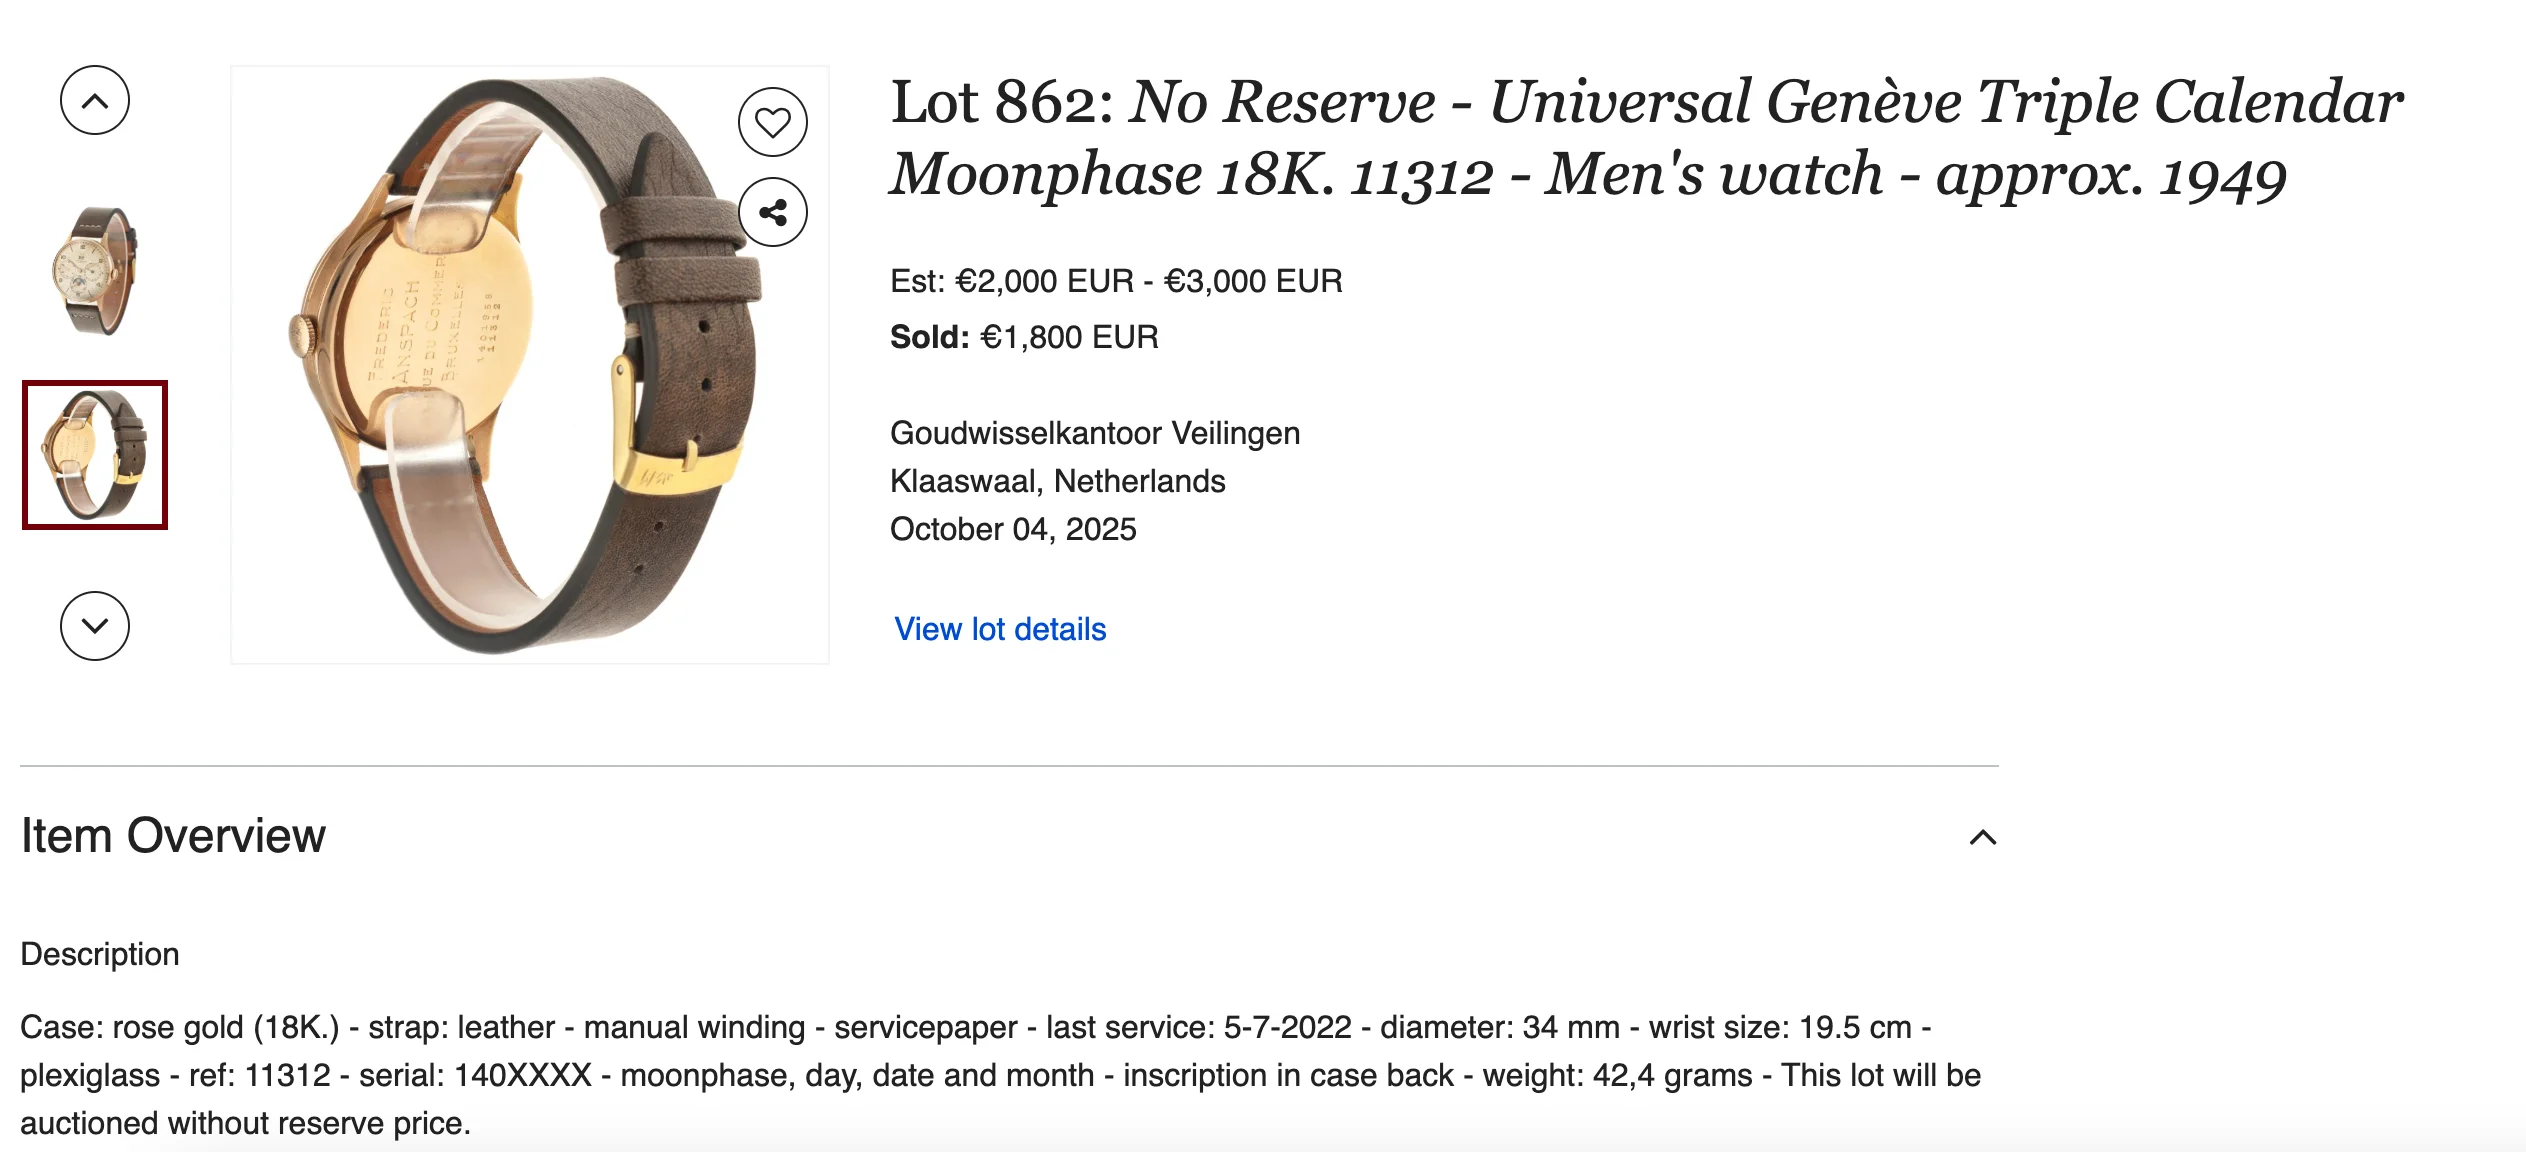Screen dimensions: 2526x1152
Task: Click Goudwisselkantoor Veilingen auction house name
Action: (1095, 433)
